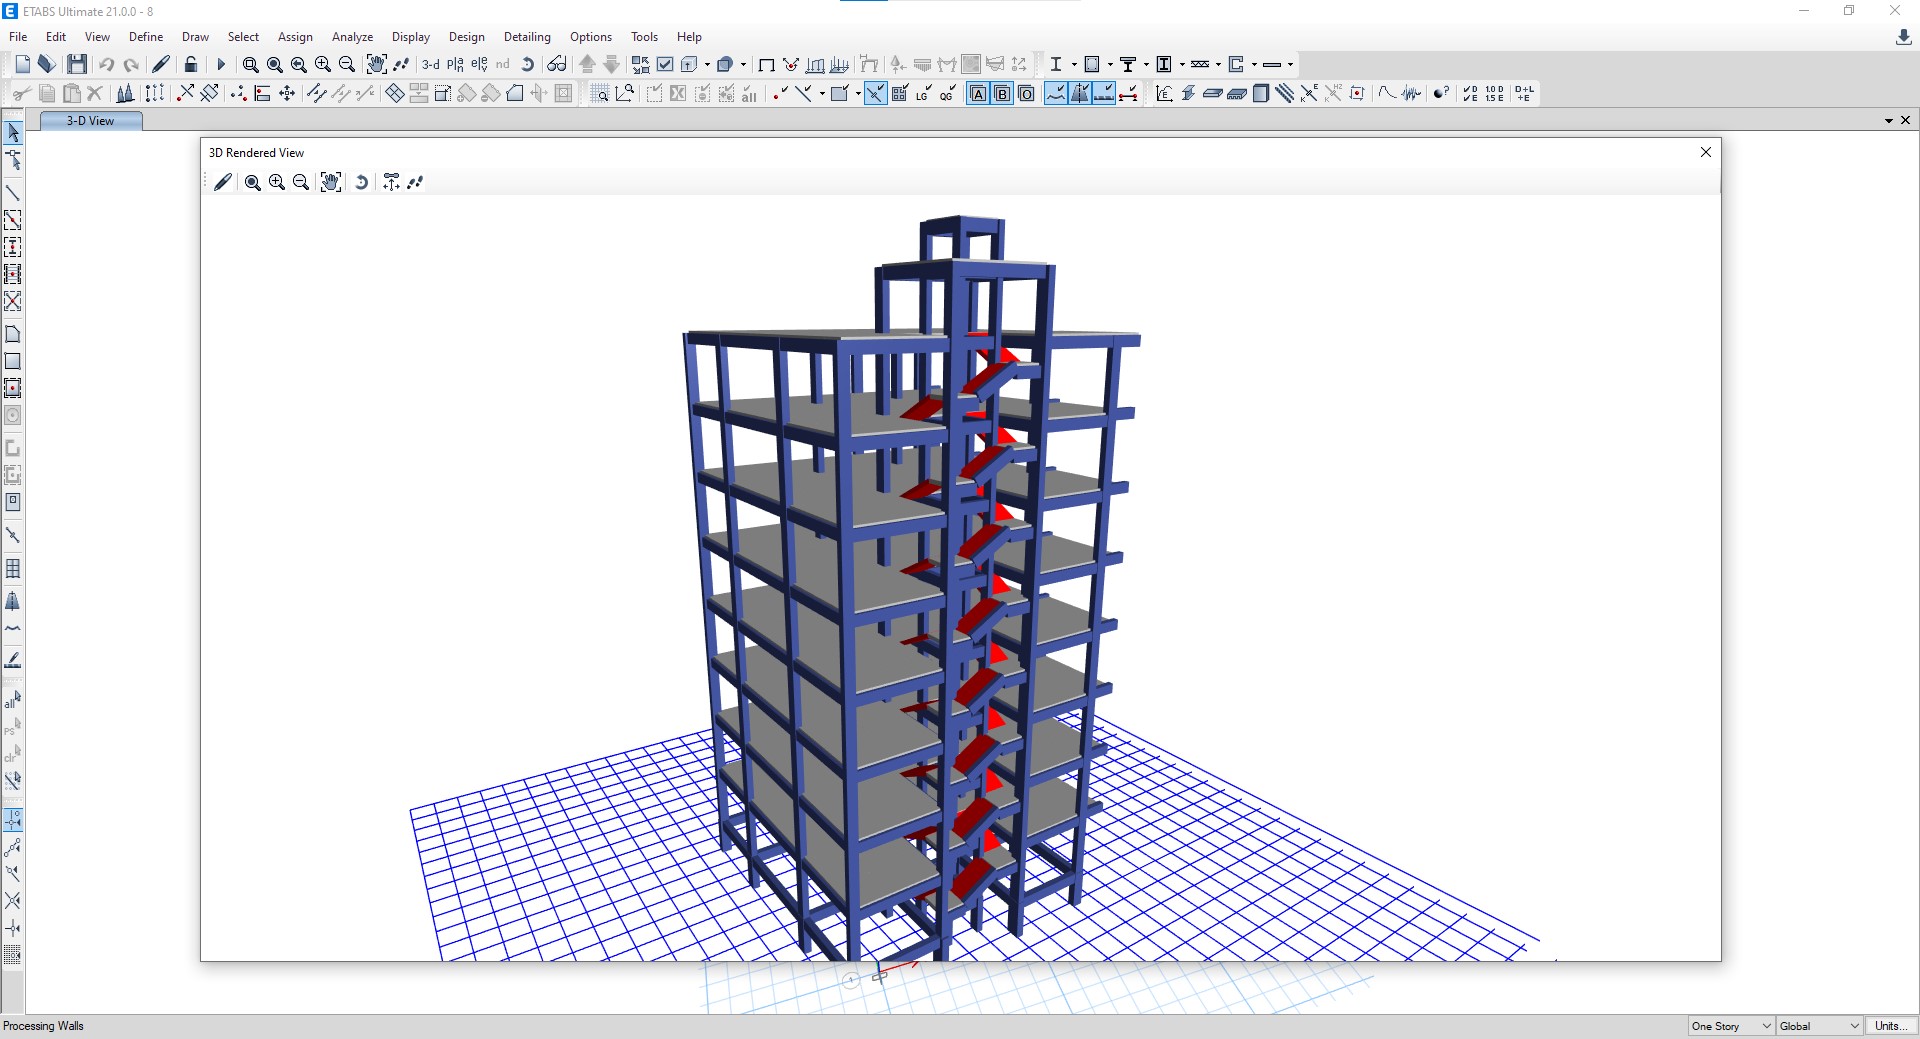Click the Run Analysis play button
The width and height of the screenshot is (1920, 1039).
click(221, 65)
